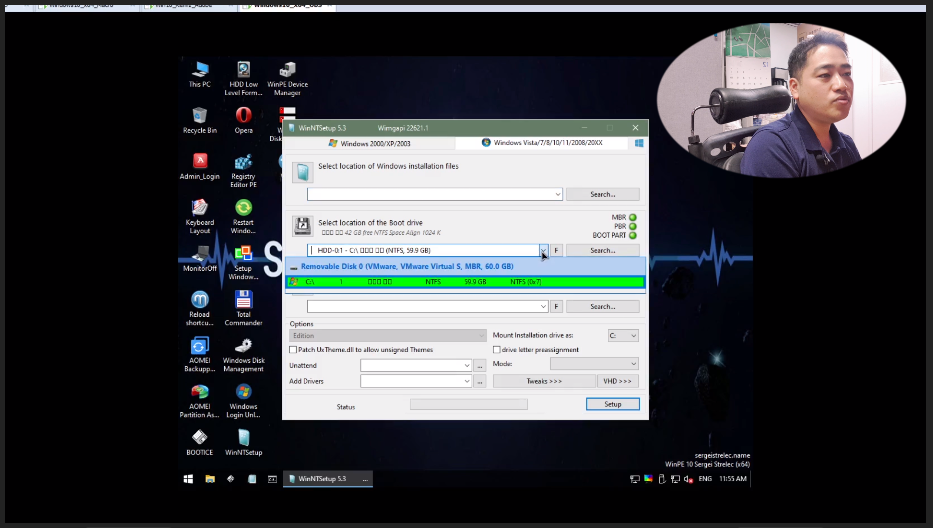Expand the Add Drivers dropdown

(x=466, y=382)
